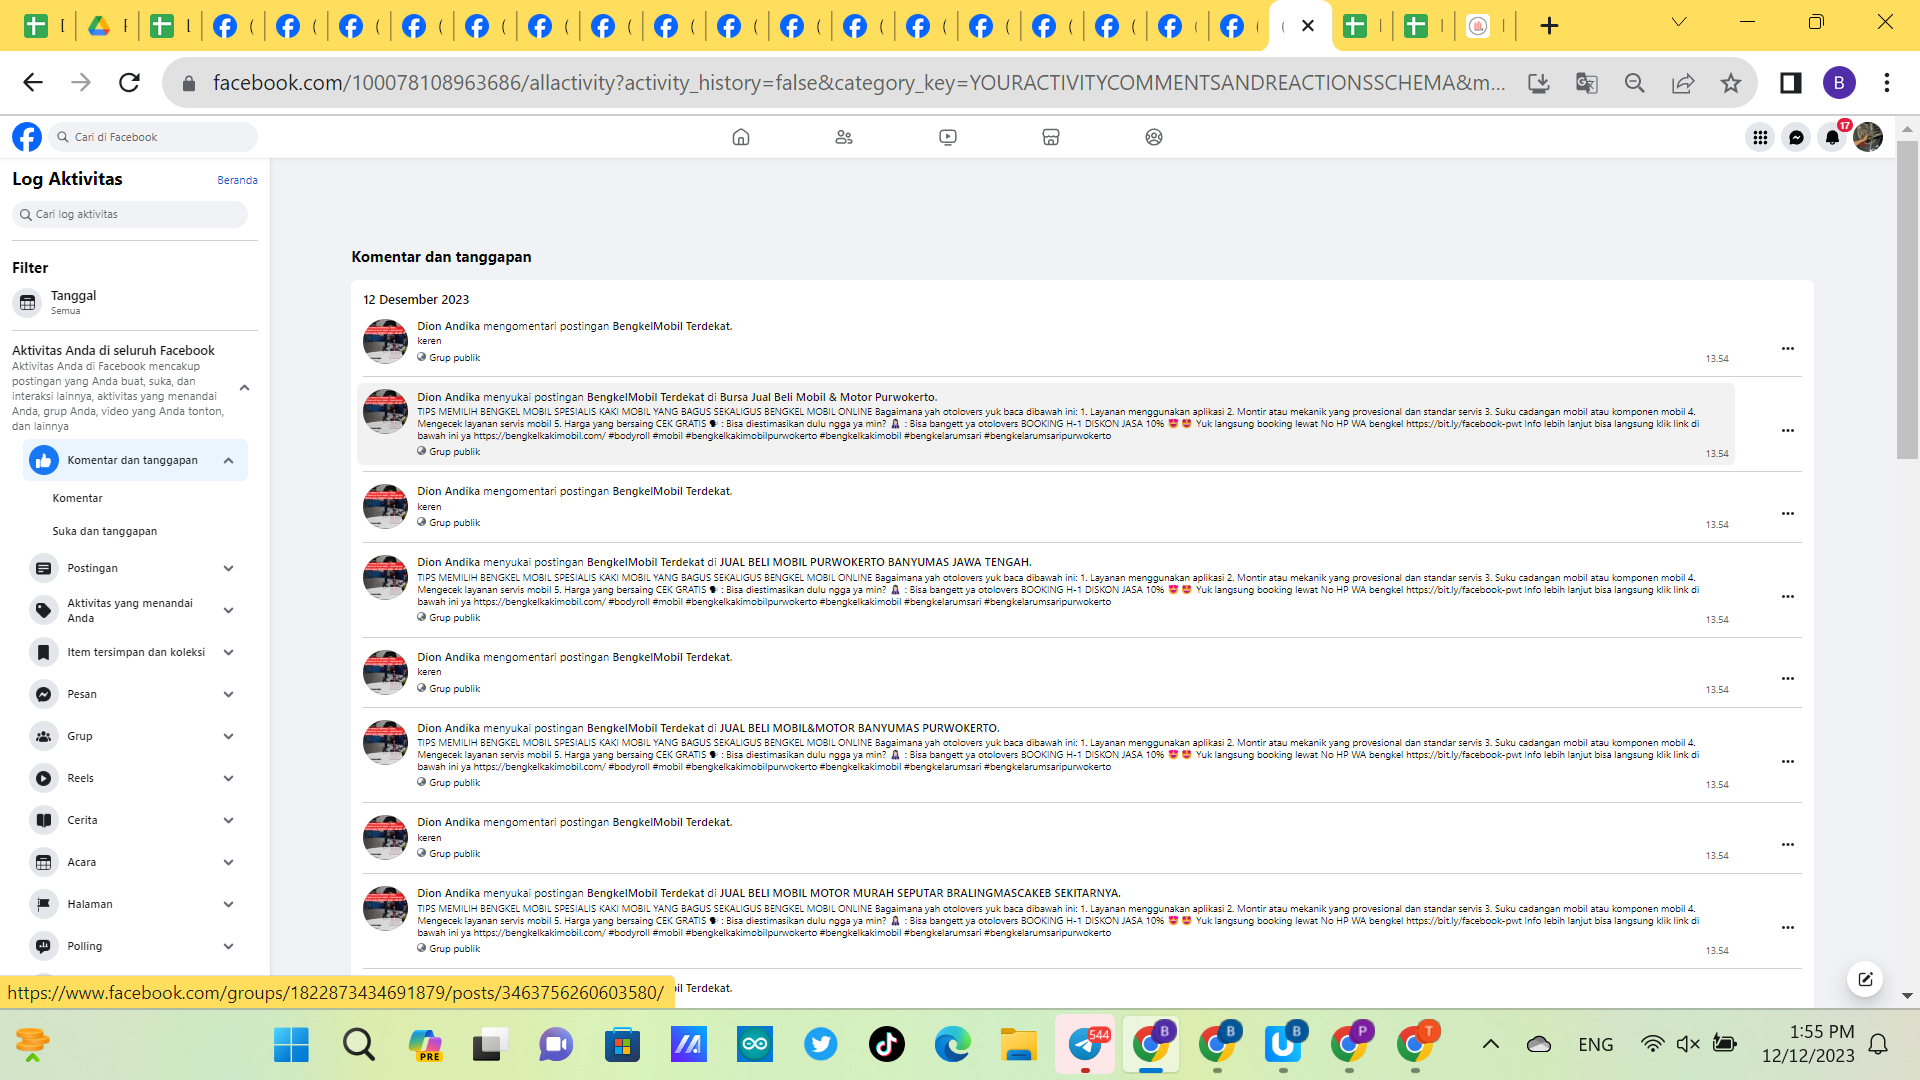Open the notifications bell icon

tap(1831, 137)
